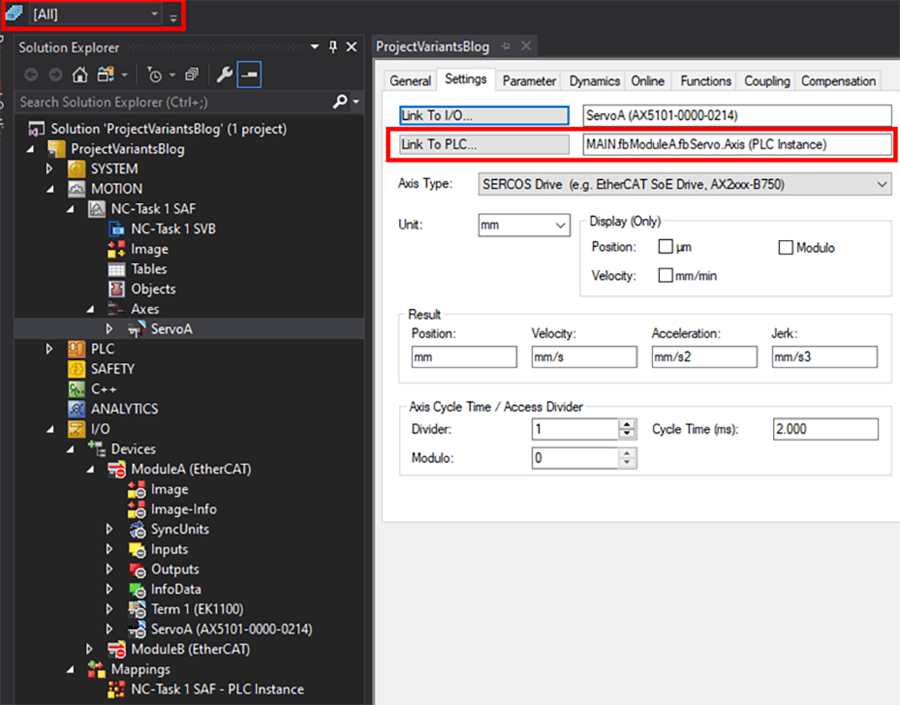
Task: Click the Search Solution Explorer field
Action: pyautogui.click(x=172, y=102)
